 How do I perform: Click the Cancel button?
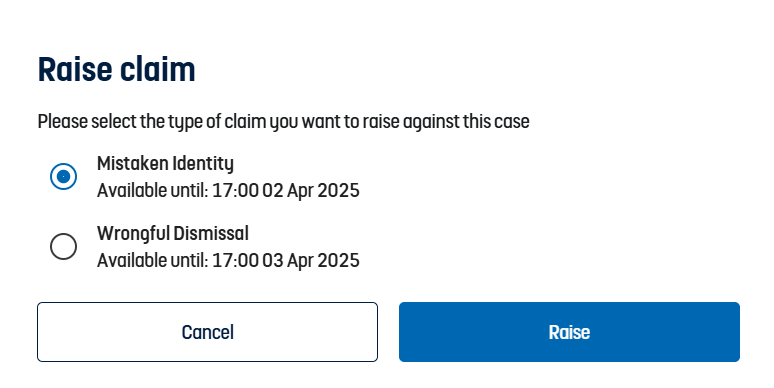coord(207,332)
